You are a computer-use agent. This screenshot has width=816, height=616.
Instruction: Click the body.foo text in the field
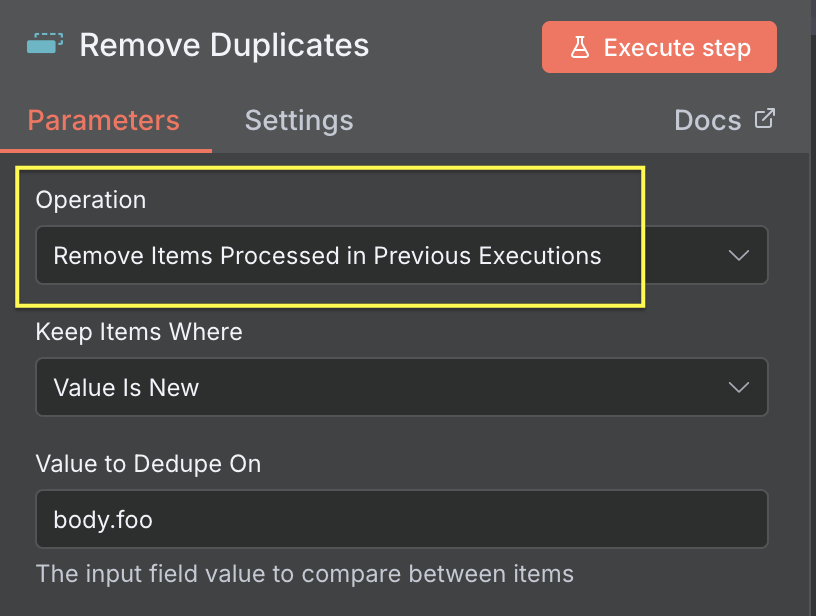[x=103, y=520]
